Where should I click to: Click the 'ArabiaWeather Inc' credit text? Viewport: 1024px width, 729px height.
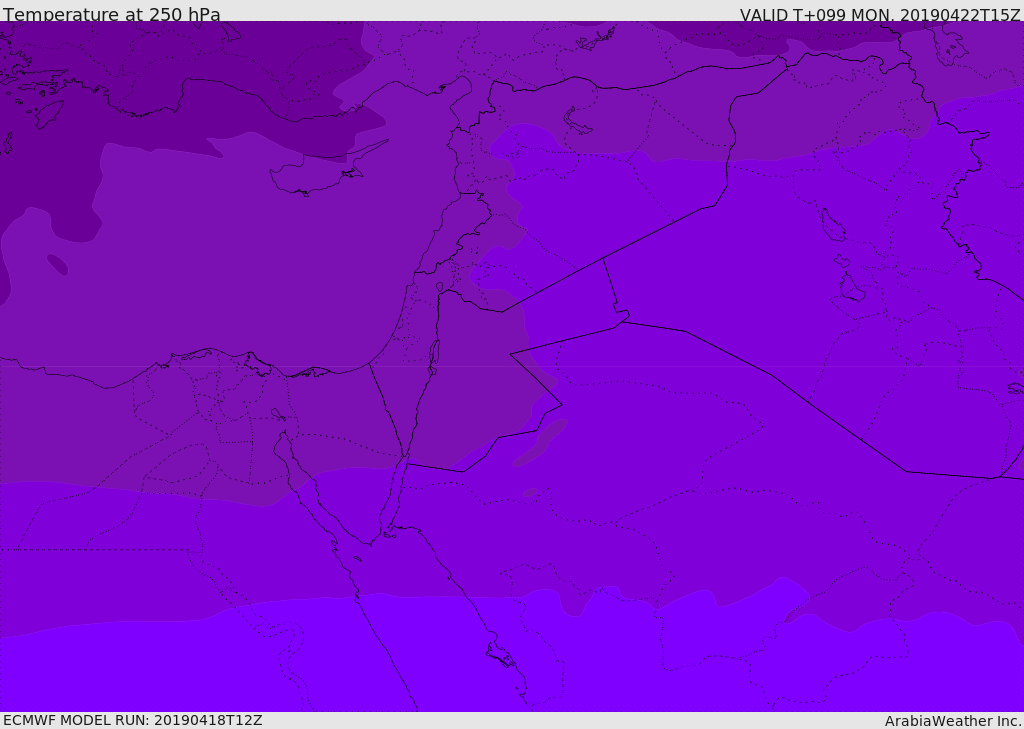click(953, 721)
